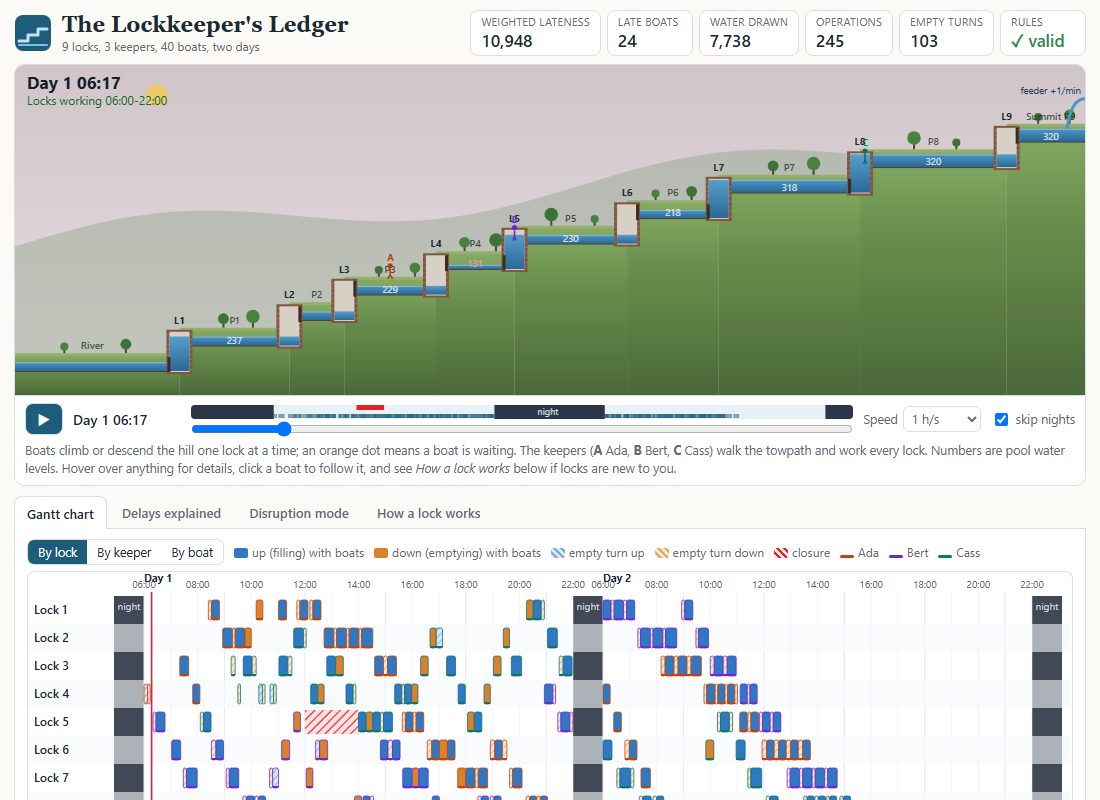This screenshot has width=1100, height=800.
Task: Open the Speed dropdown showing 1 h/s
Action: [x=941, y=420]
